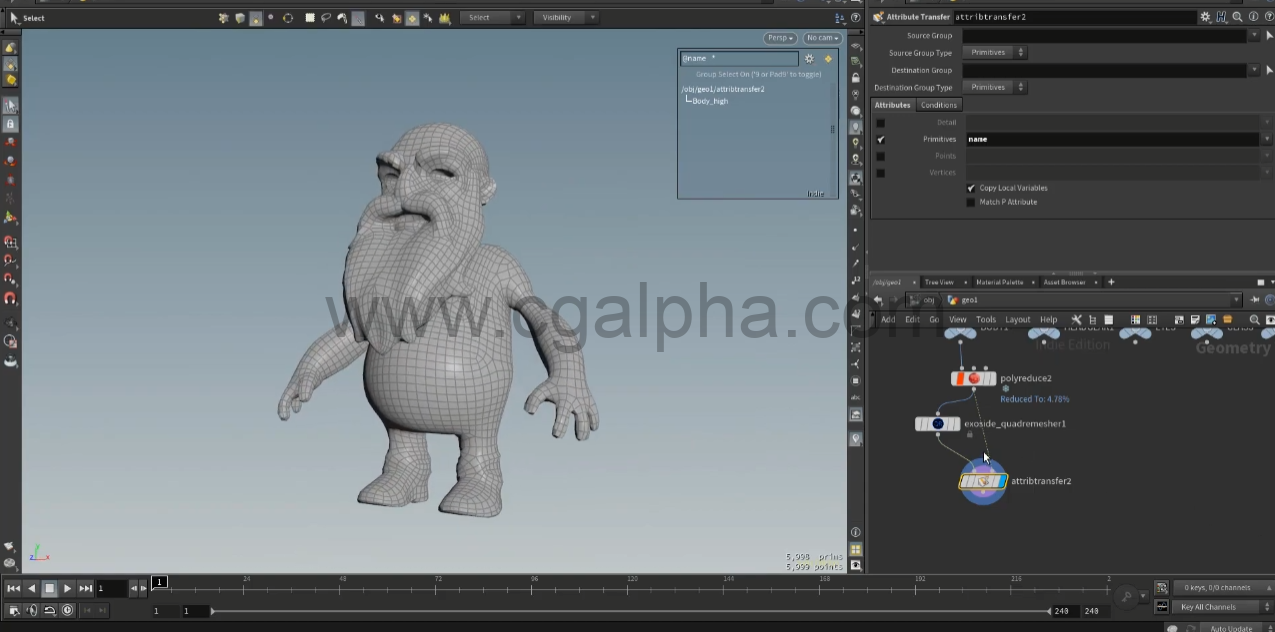Uncheck Copy Local Variables

[971, 188]
